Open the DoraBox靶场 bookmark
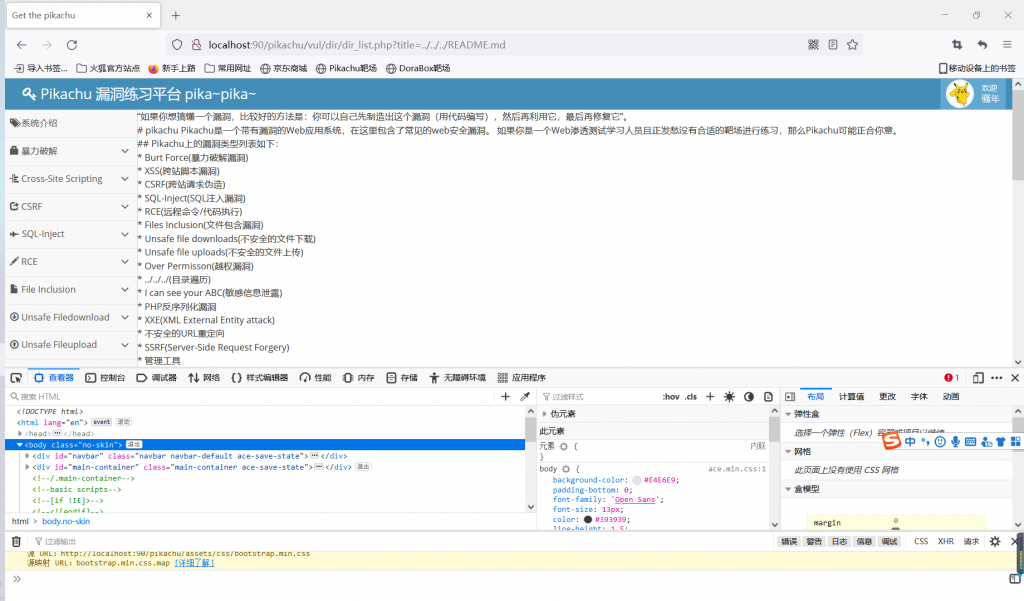 coord(418,68)
